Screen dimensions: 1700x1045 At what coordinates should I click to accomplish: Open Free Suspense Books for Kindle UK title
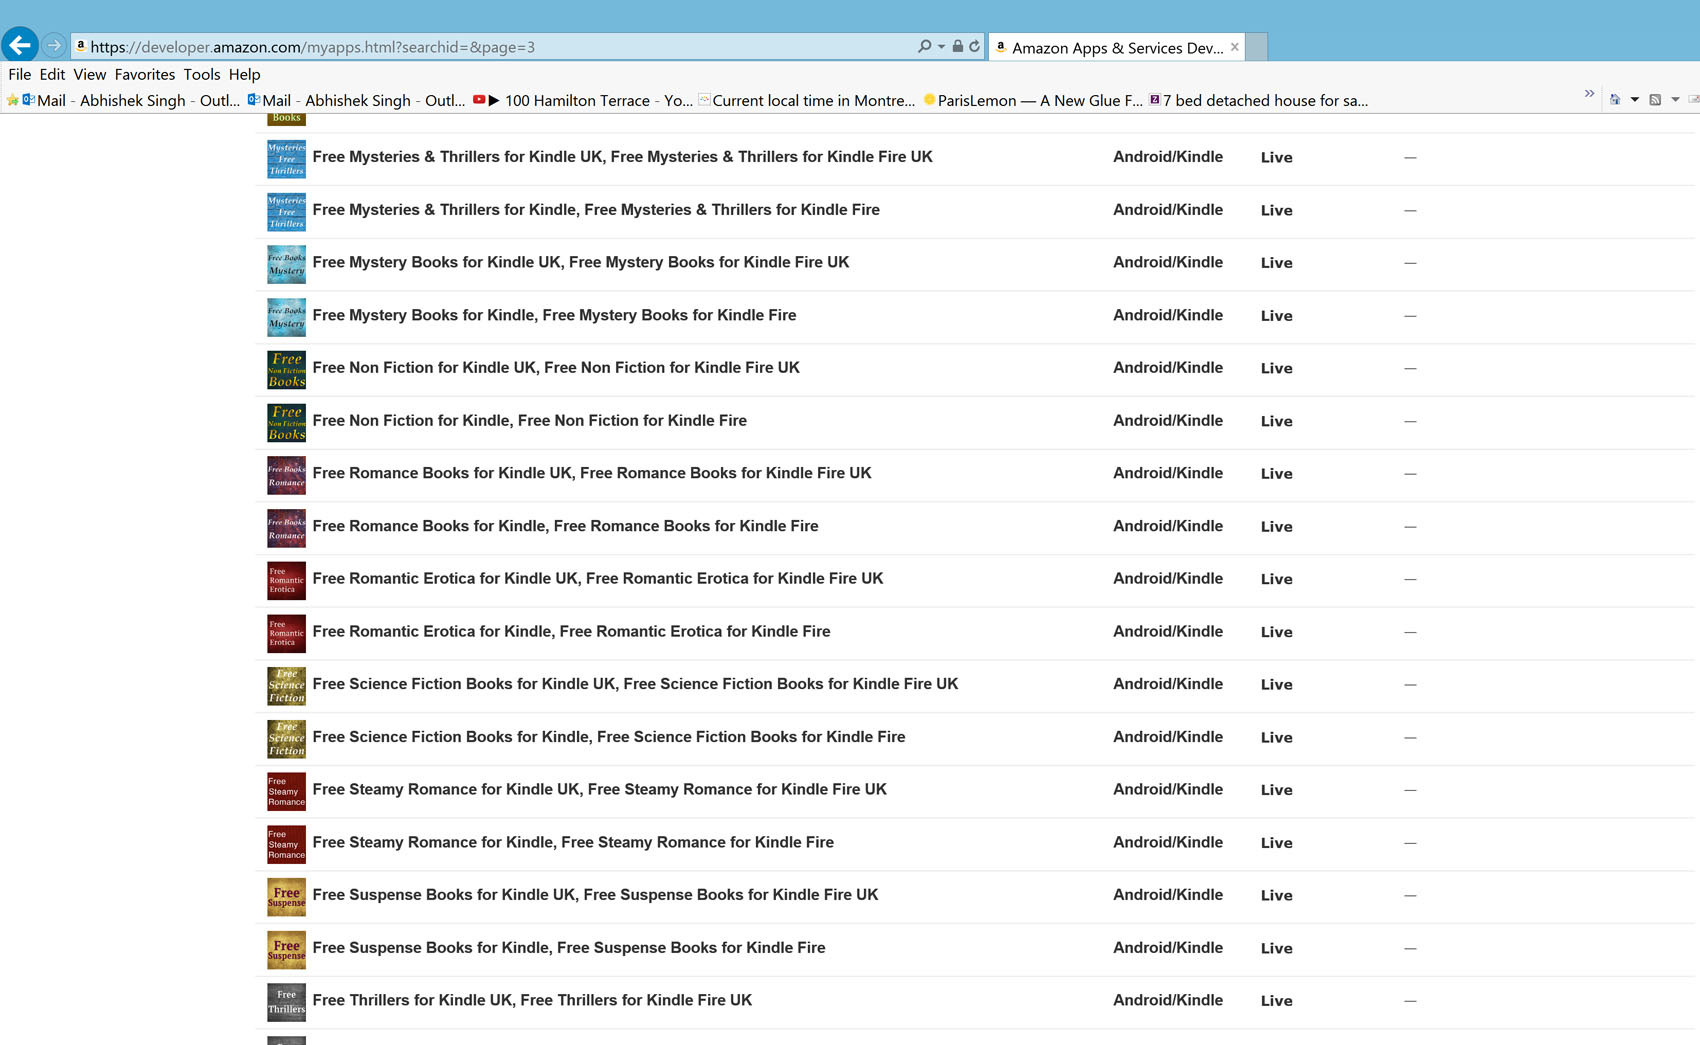595,895
